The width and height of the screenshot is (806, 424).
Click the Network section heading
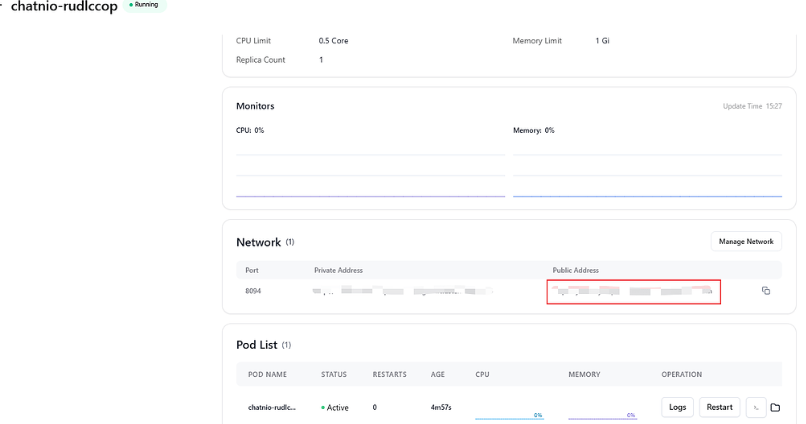[x=259, y=242]
